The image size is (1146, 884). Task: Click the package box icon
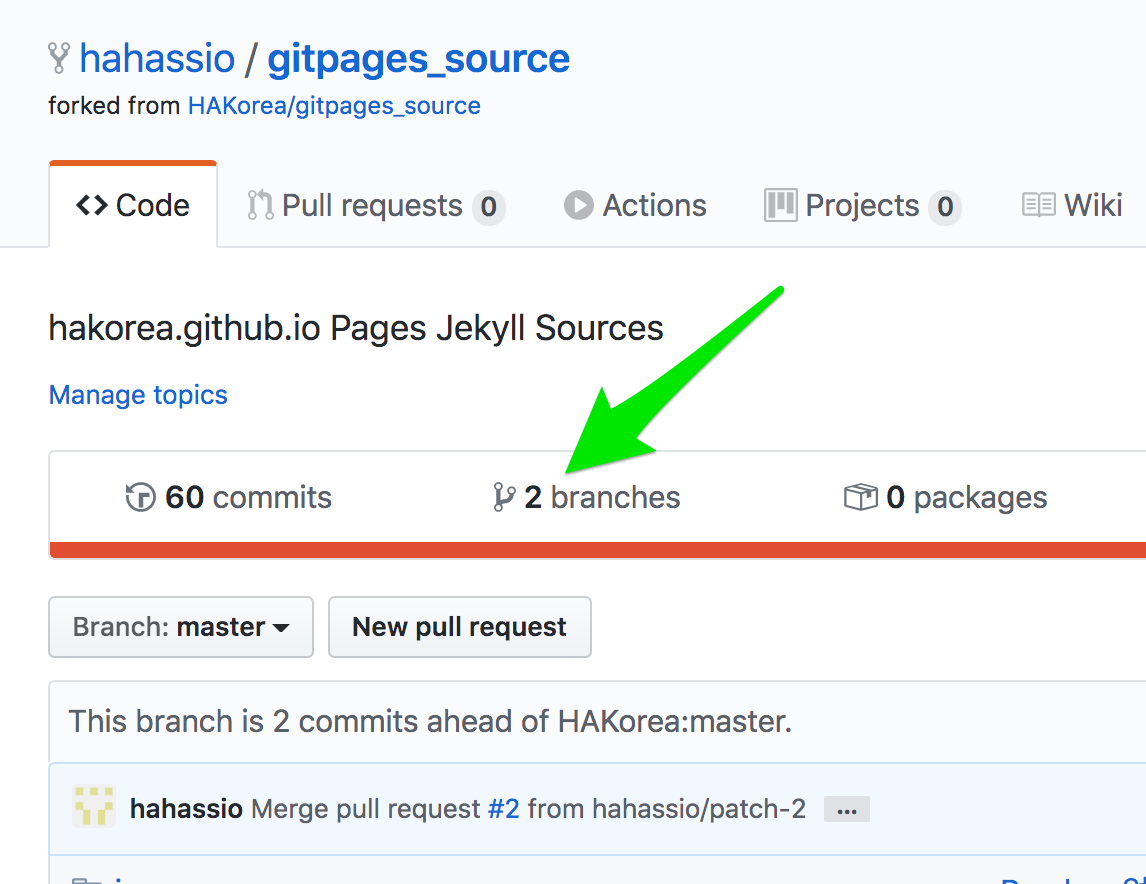(x=860, y=498)
